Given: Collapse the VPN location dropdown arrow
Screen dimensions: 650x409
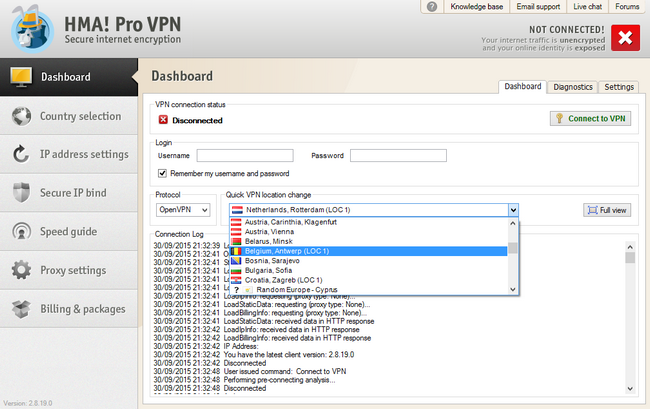Looking at the screenshot, I should (513, 210).
